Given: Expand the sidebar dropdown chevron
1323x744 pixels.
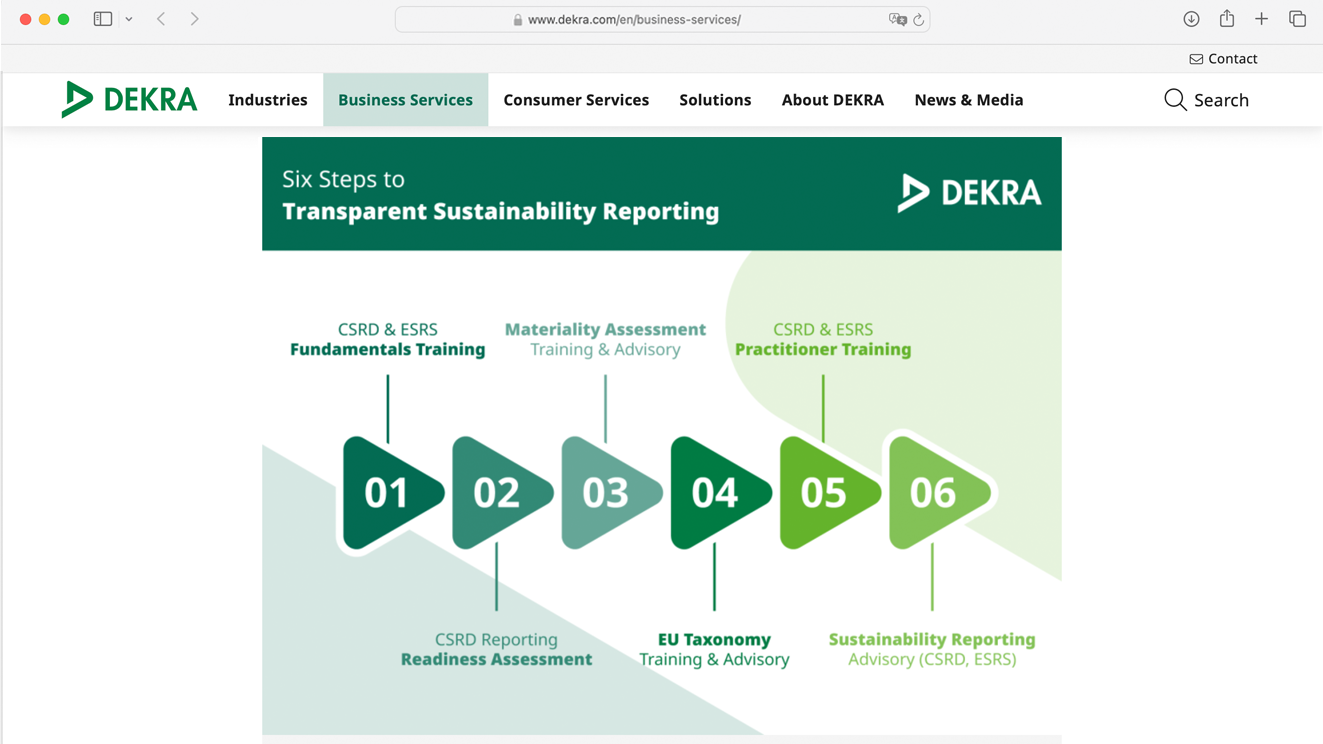Looking at the screenshot, I should pos(129,19).
